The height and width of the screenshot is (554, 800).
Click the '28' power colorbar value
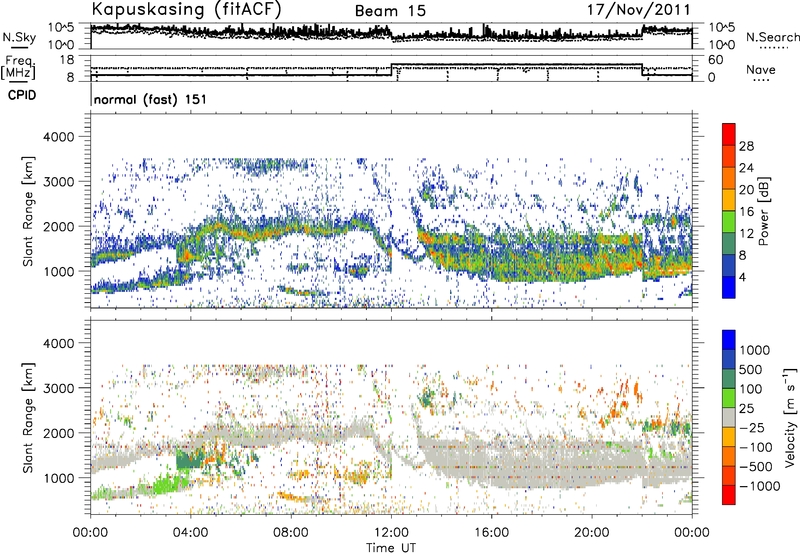(x=746, y=146)
